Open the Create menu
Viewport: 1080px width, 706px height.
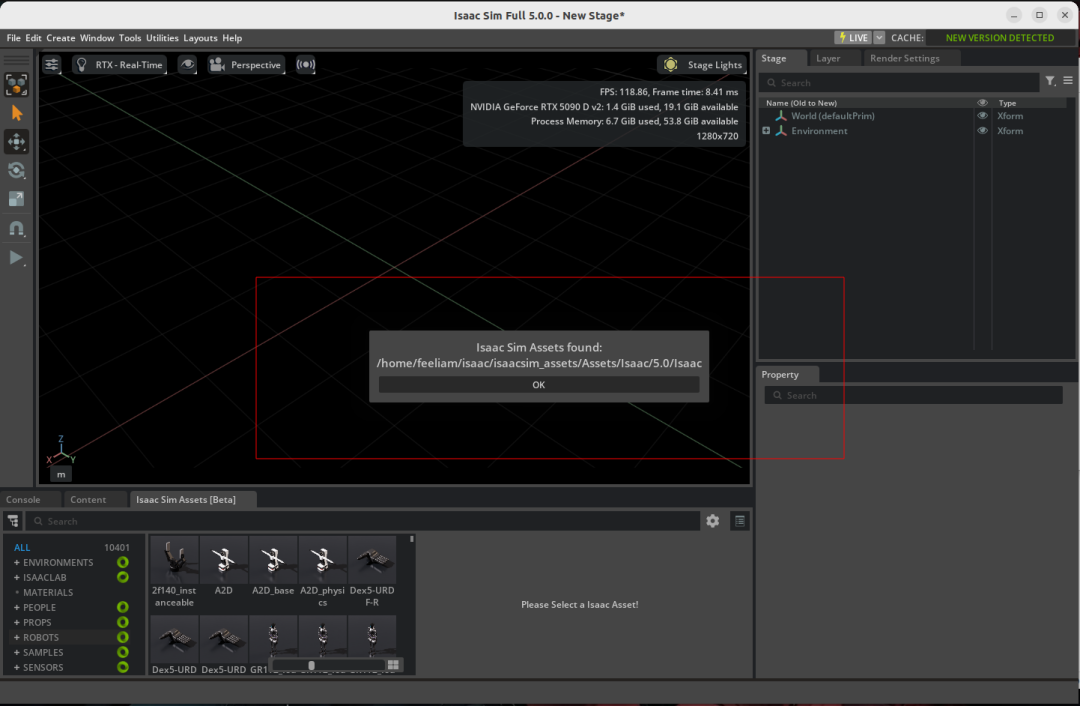pos(61,38)
